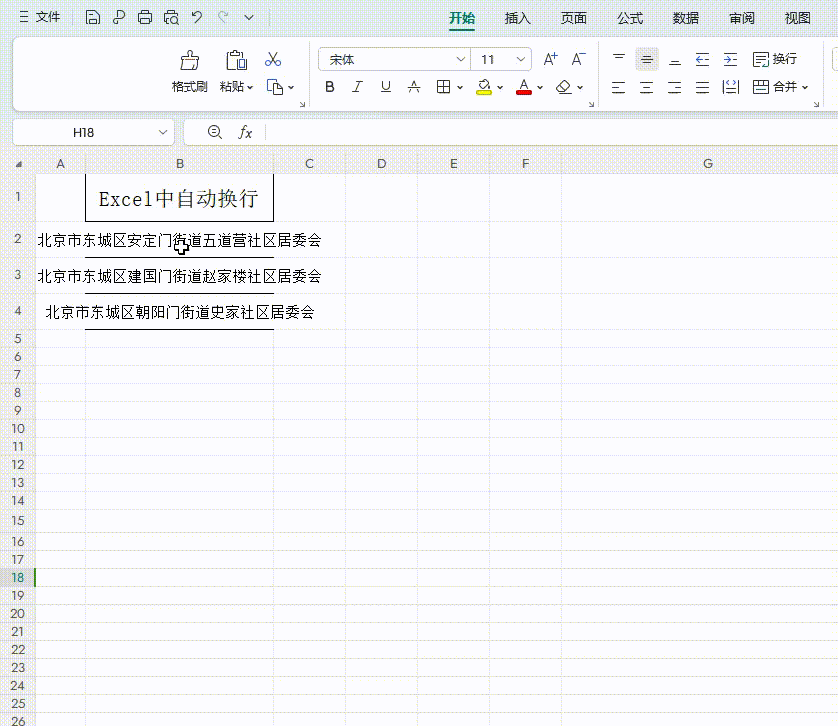
Task: Select column B header
Action: click(180, 164)
